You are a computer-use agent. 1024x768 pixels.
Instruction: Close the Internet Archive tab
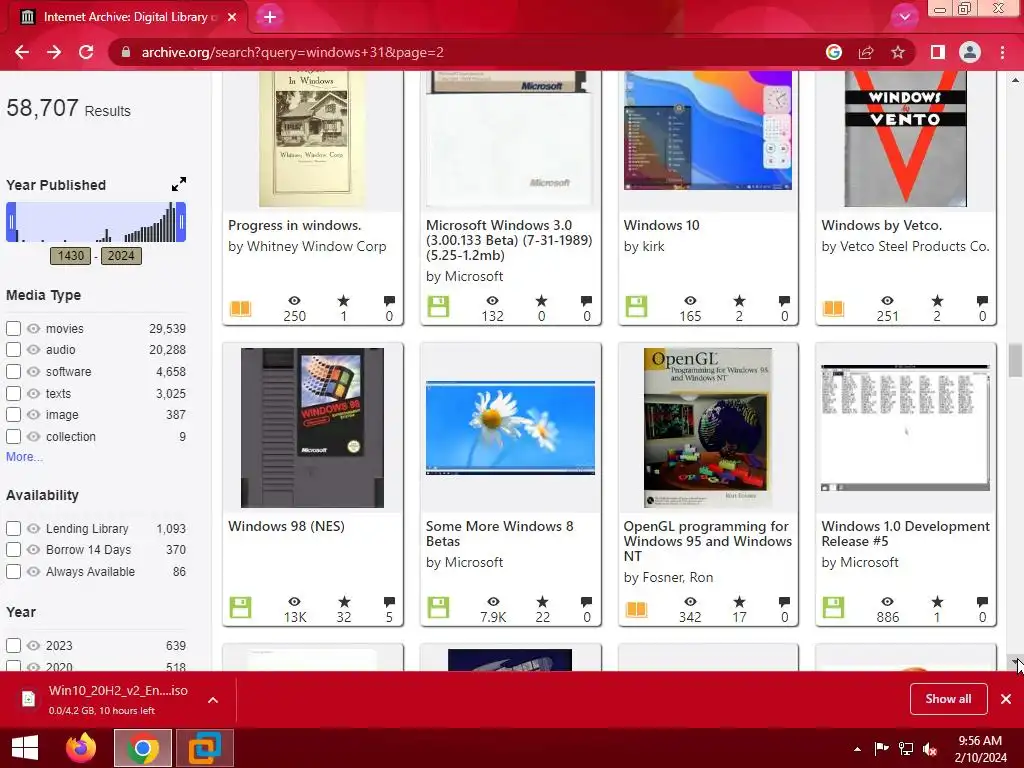pyautogui.click(x=232, y=17)
